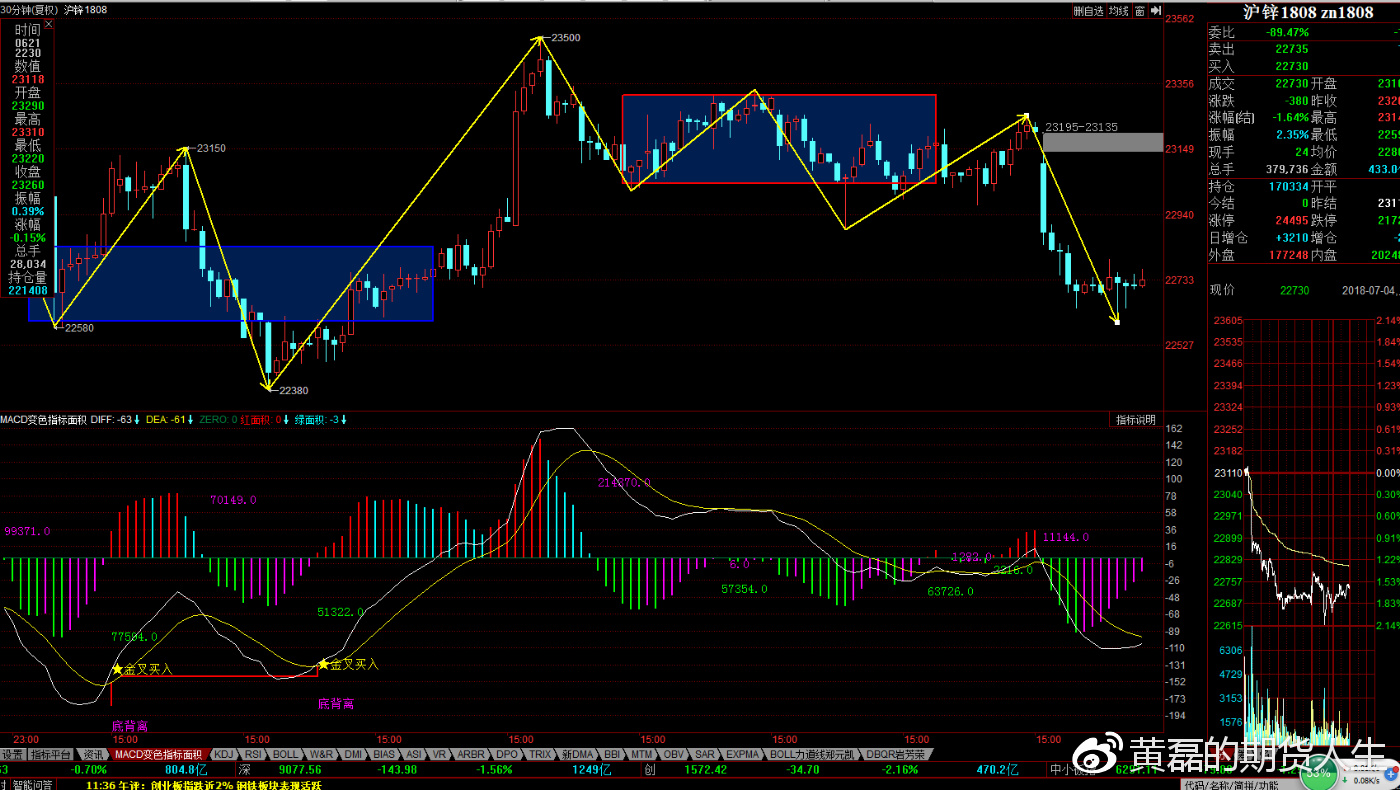Open the 指标说明 indicator description

pos(1135,419)
